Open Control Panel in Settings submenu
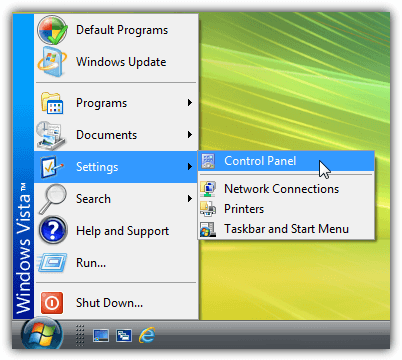 [x=287, y=161]
